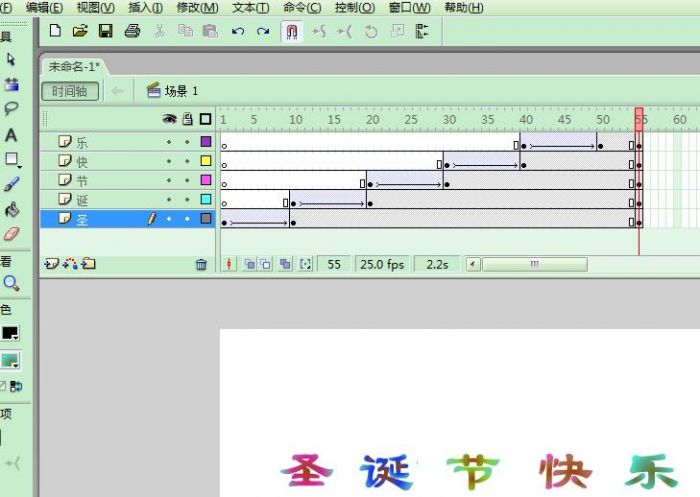
Task: Open the 插入(I) menu
Action: click(146, 8)
